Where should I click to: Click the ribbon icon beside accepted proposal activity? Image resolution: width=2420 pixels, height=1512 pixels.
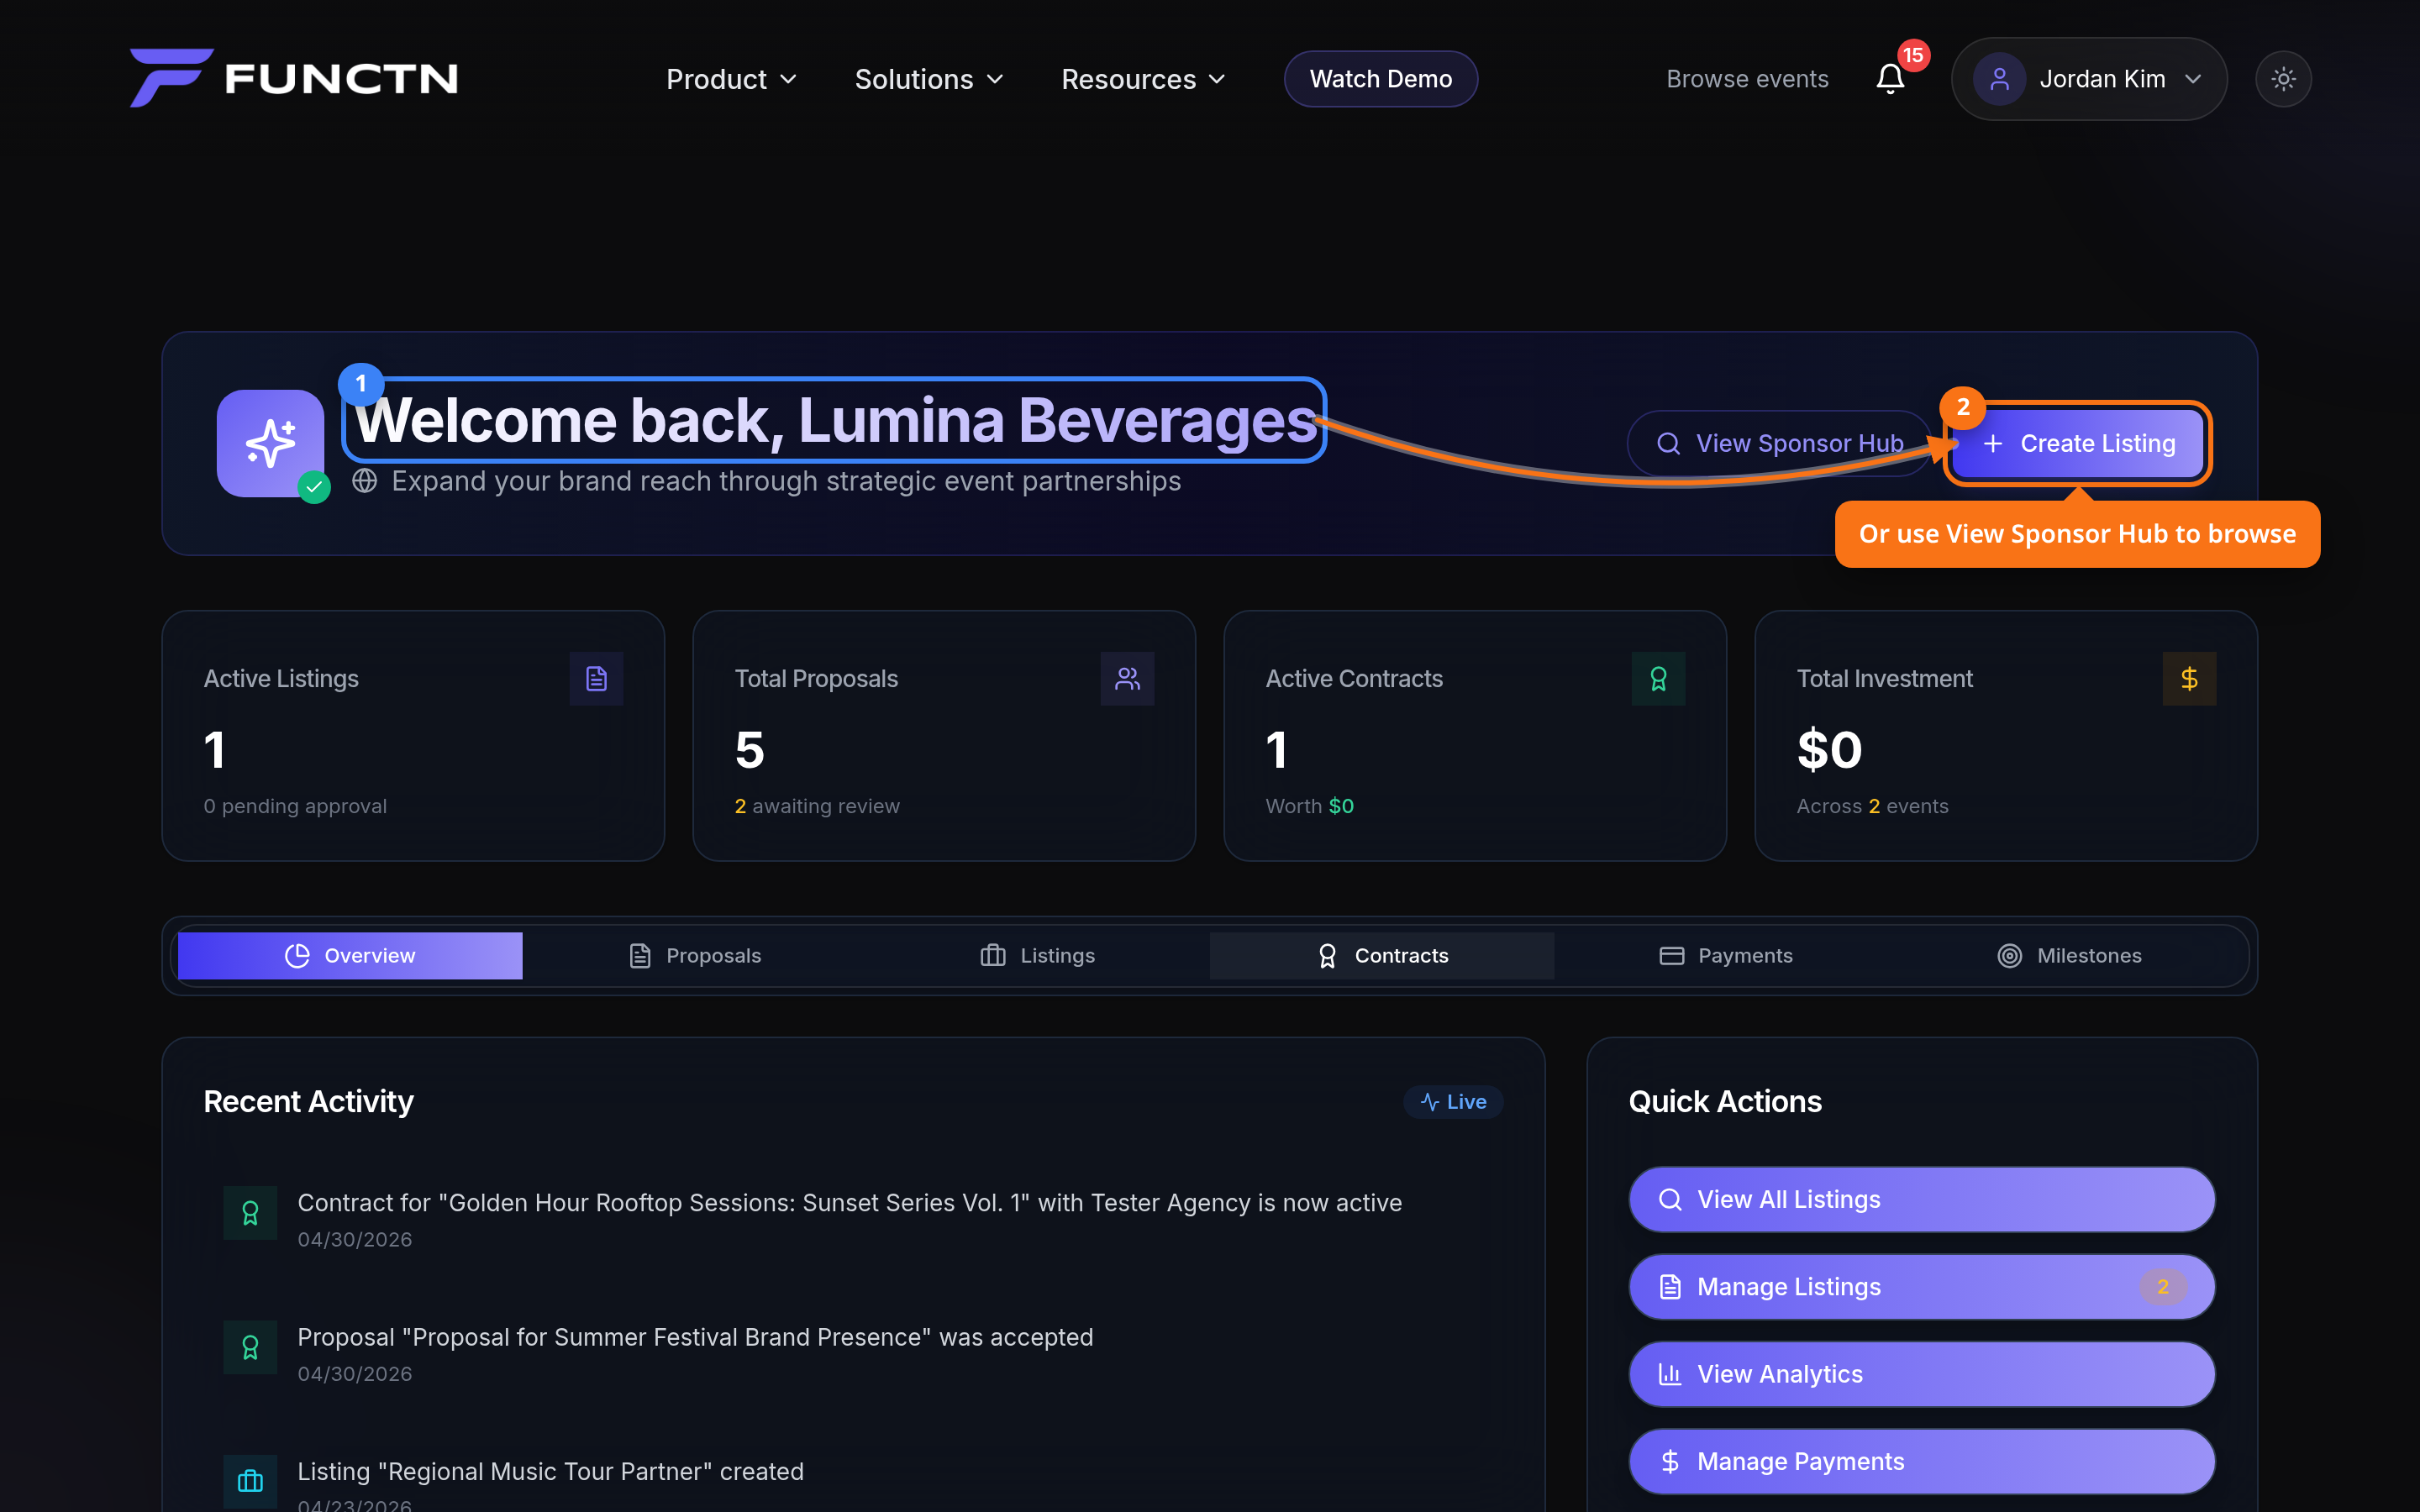point(250,1348)
